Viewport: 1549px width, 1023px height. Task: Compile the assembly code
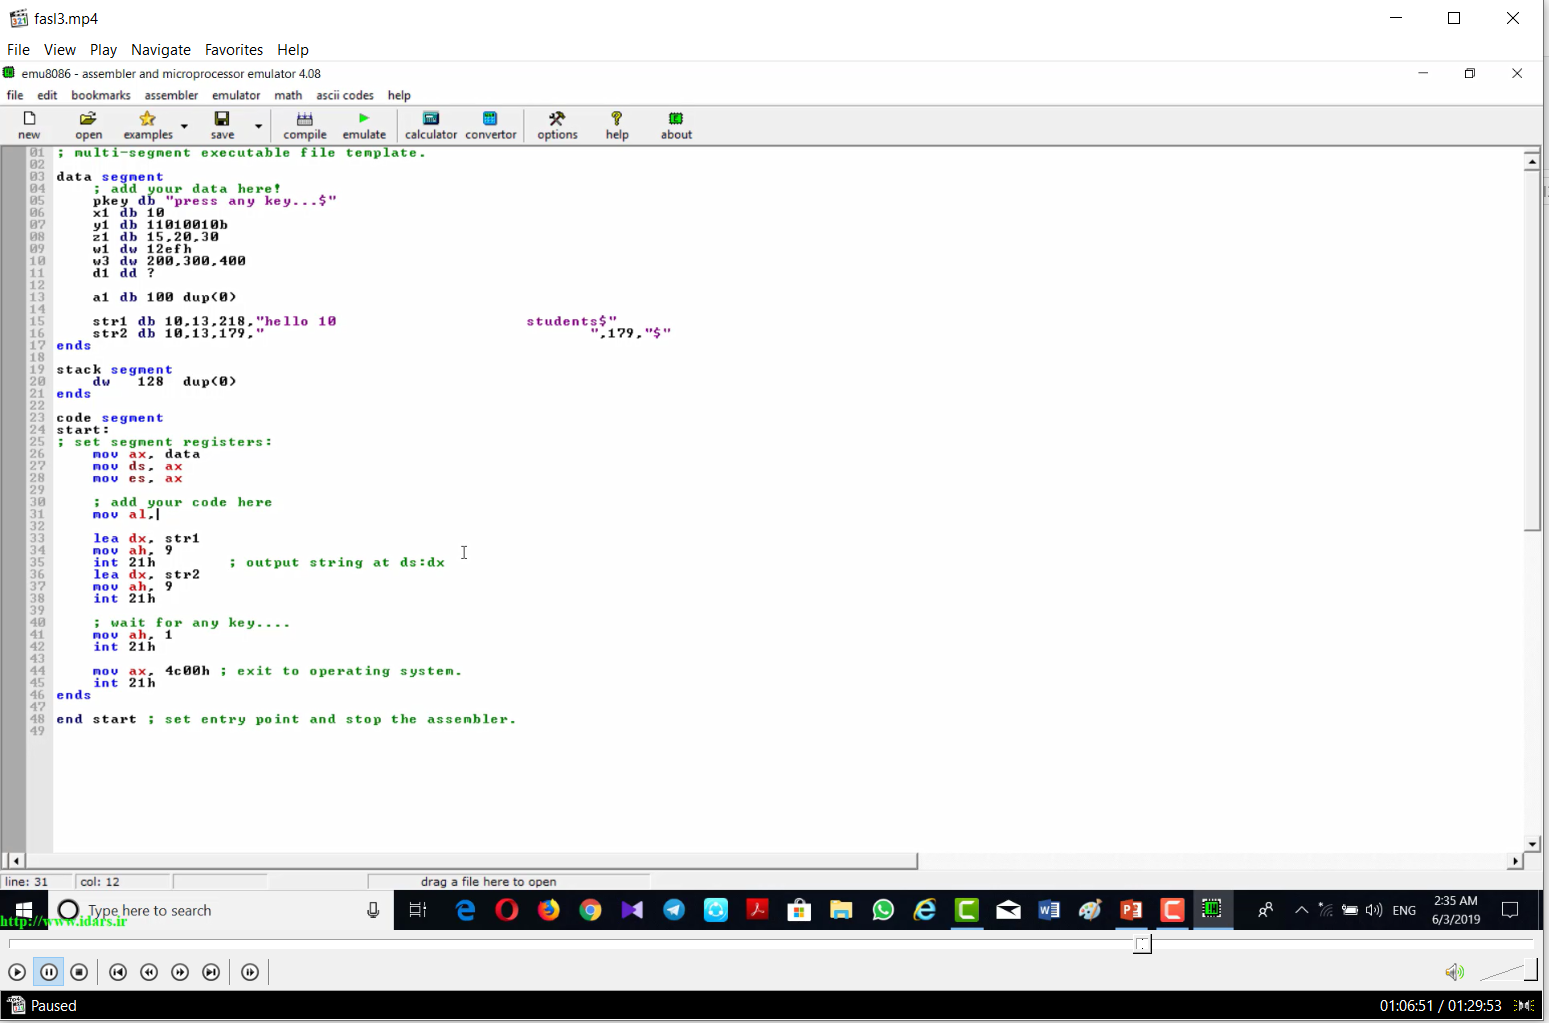[x=305, y=125]
